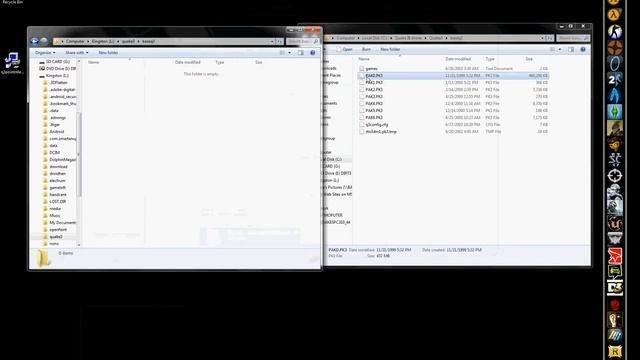
Task: Click refresh button in C: window address bar
Action: pos(549,38)
